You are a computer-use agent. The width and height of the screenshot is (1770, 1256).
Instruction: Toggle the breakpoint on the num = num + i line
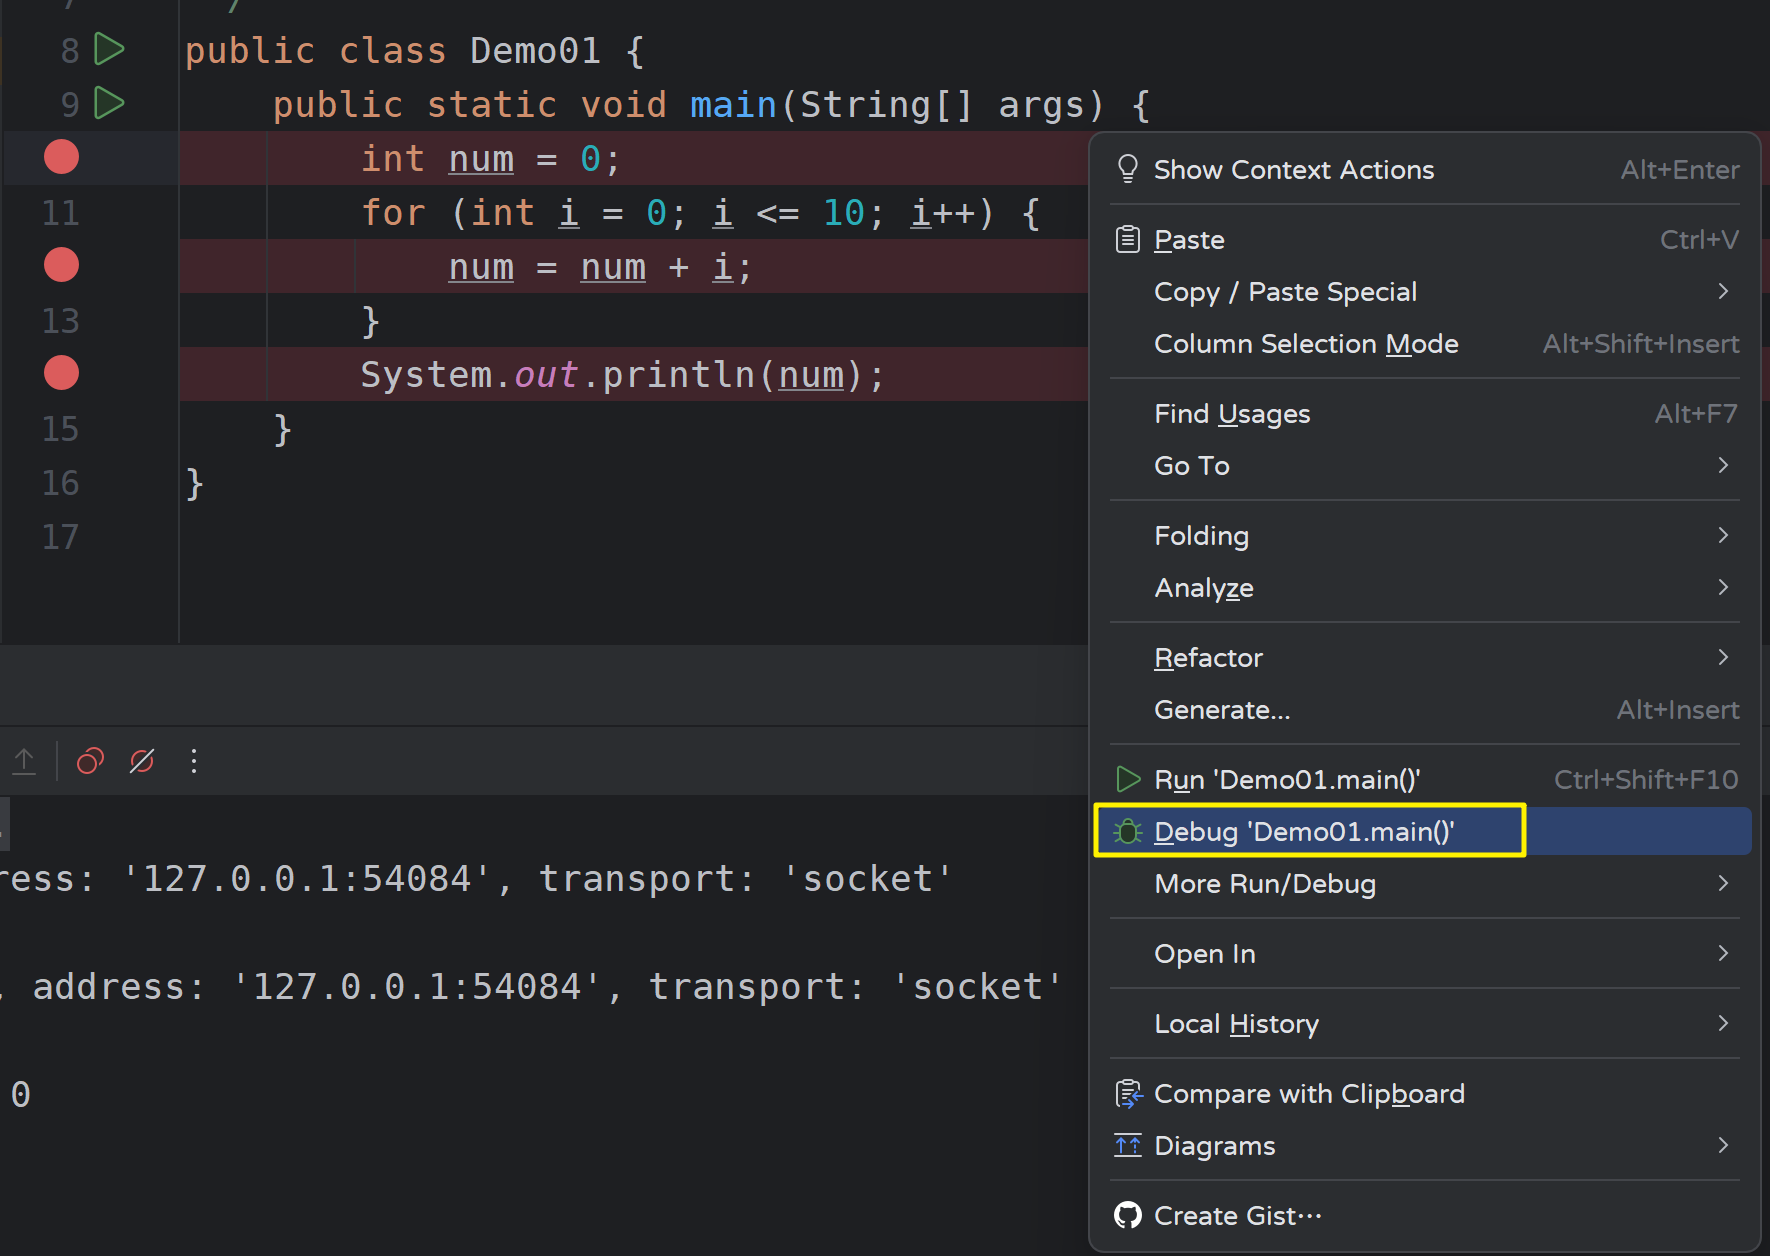61,265
